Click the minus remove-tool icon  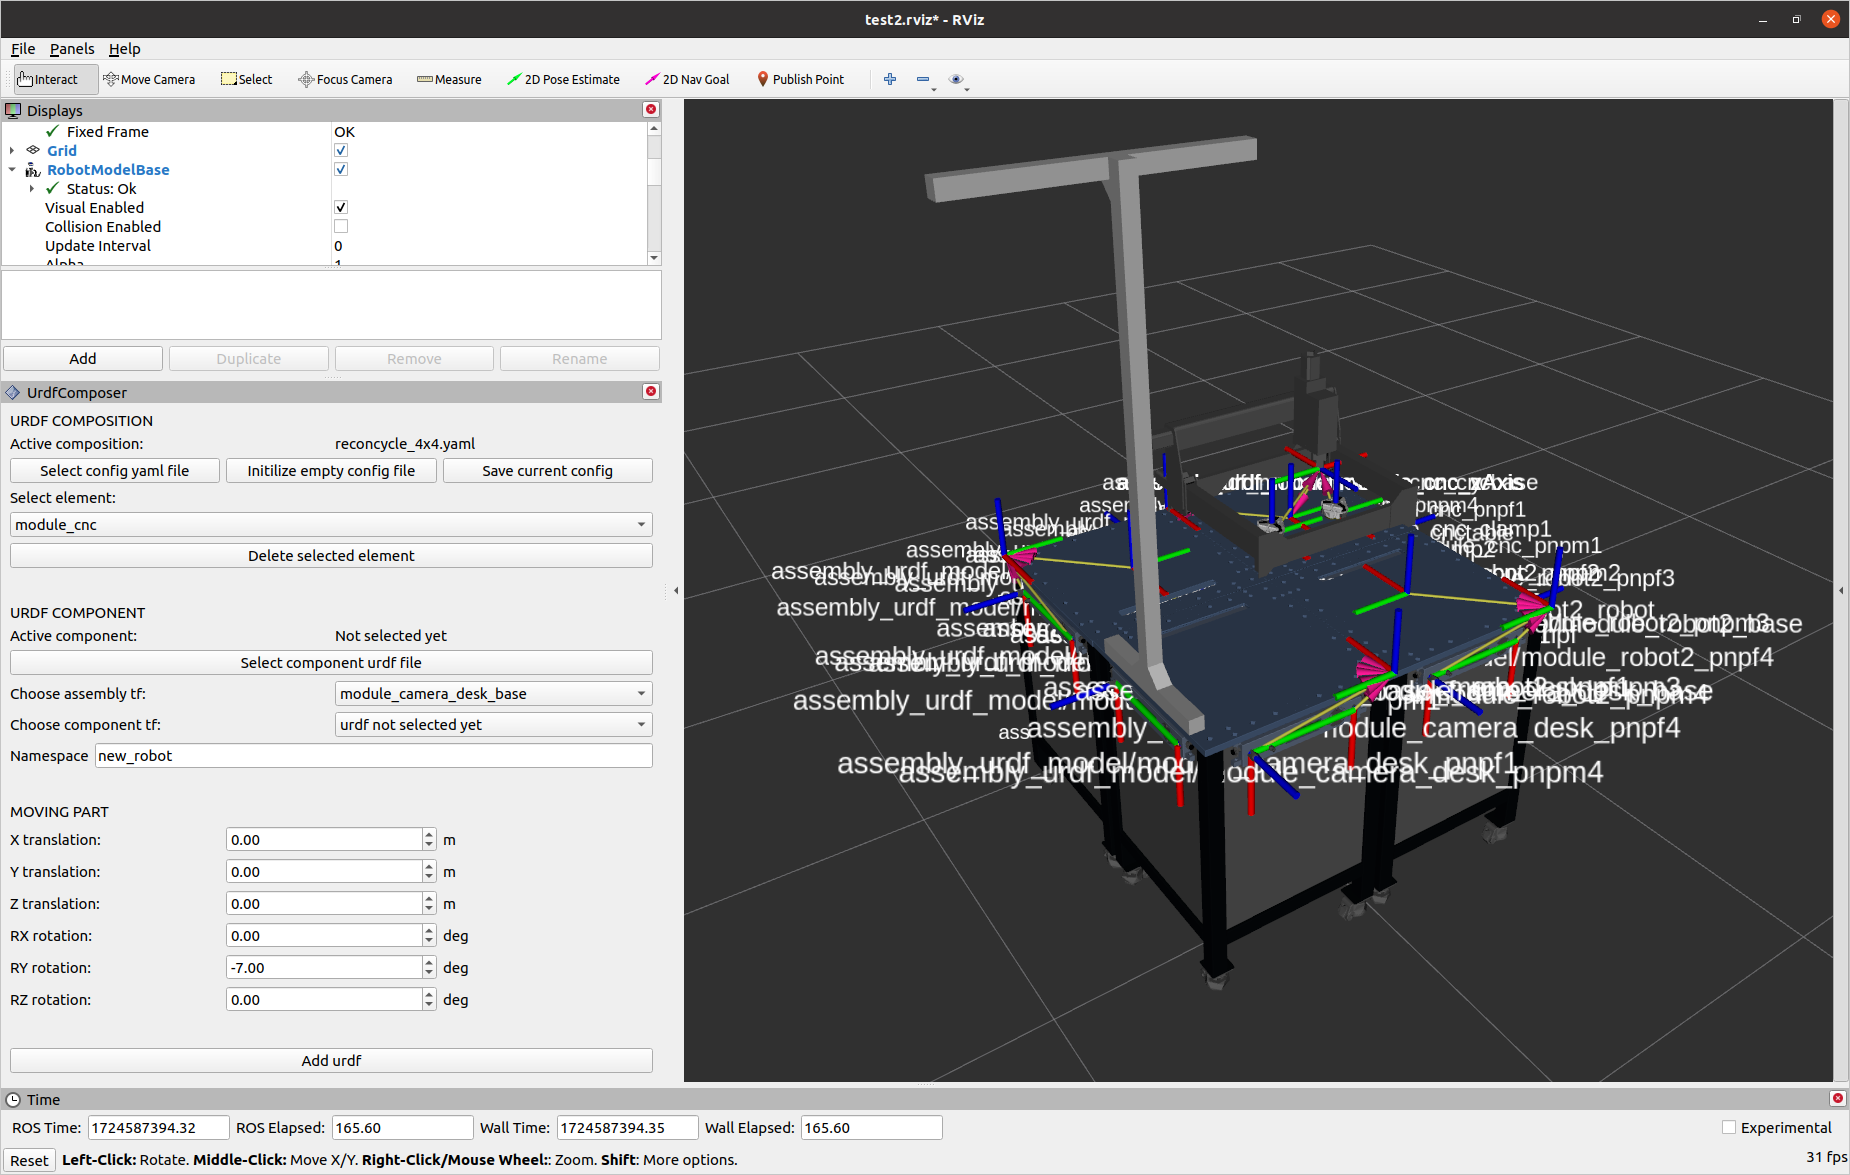tap(923, 79)
